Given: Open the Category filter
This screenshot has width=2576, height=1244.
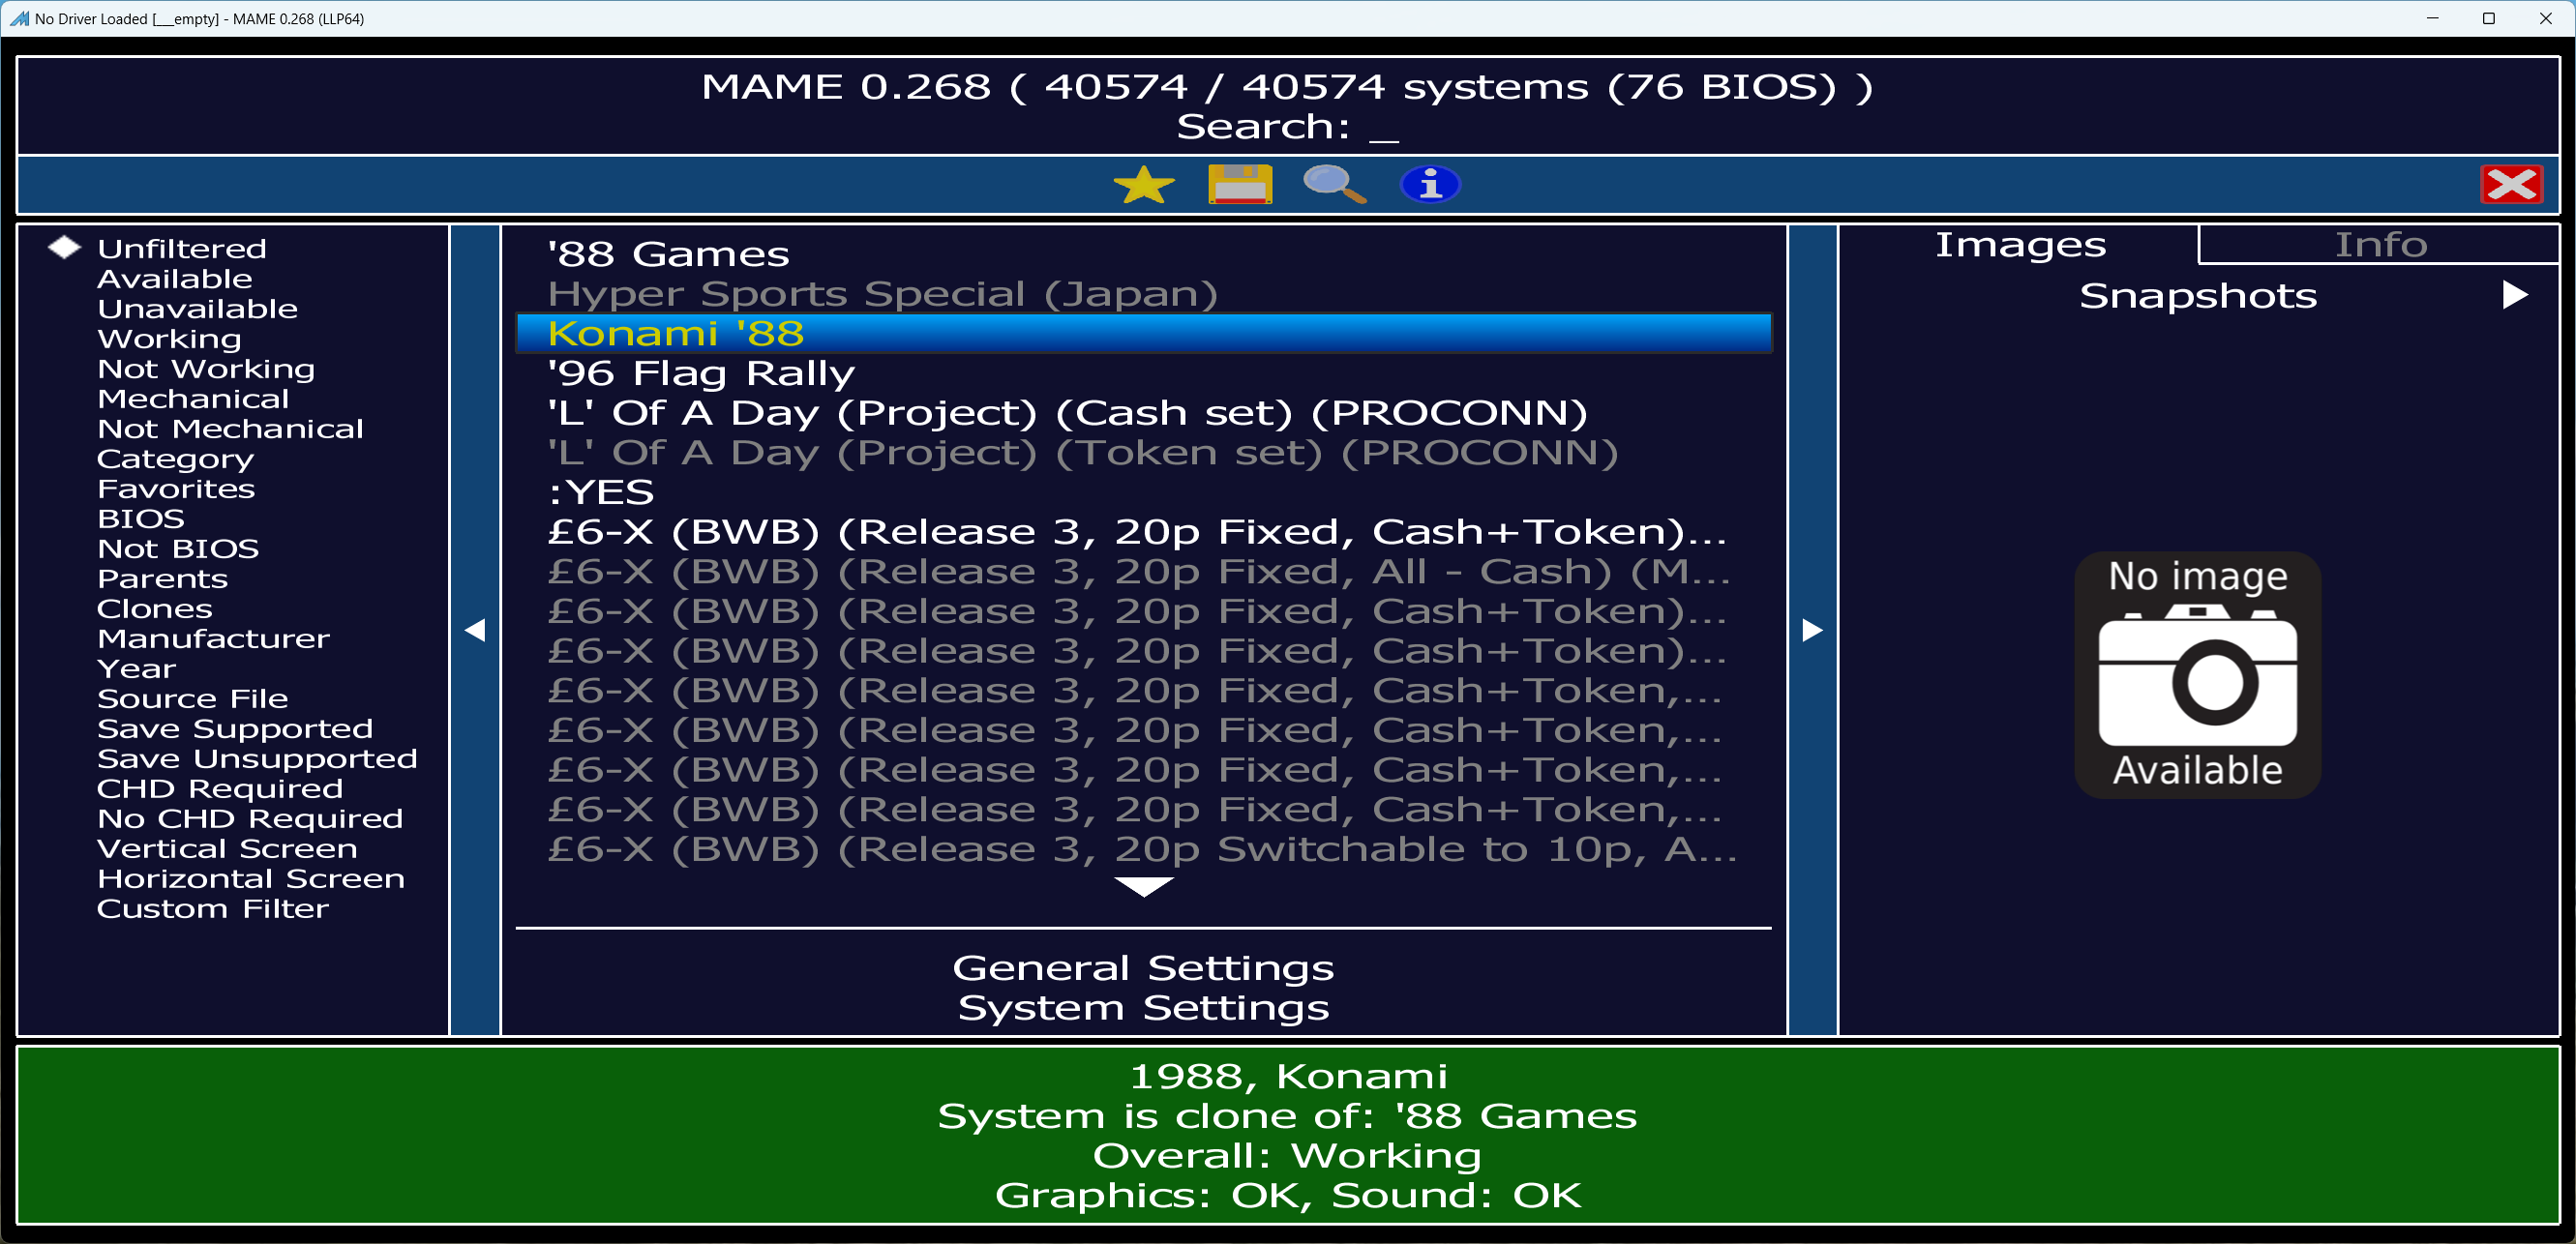Looking at the screenshot, I should (175, 459).
